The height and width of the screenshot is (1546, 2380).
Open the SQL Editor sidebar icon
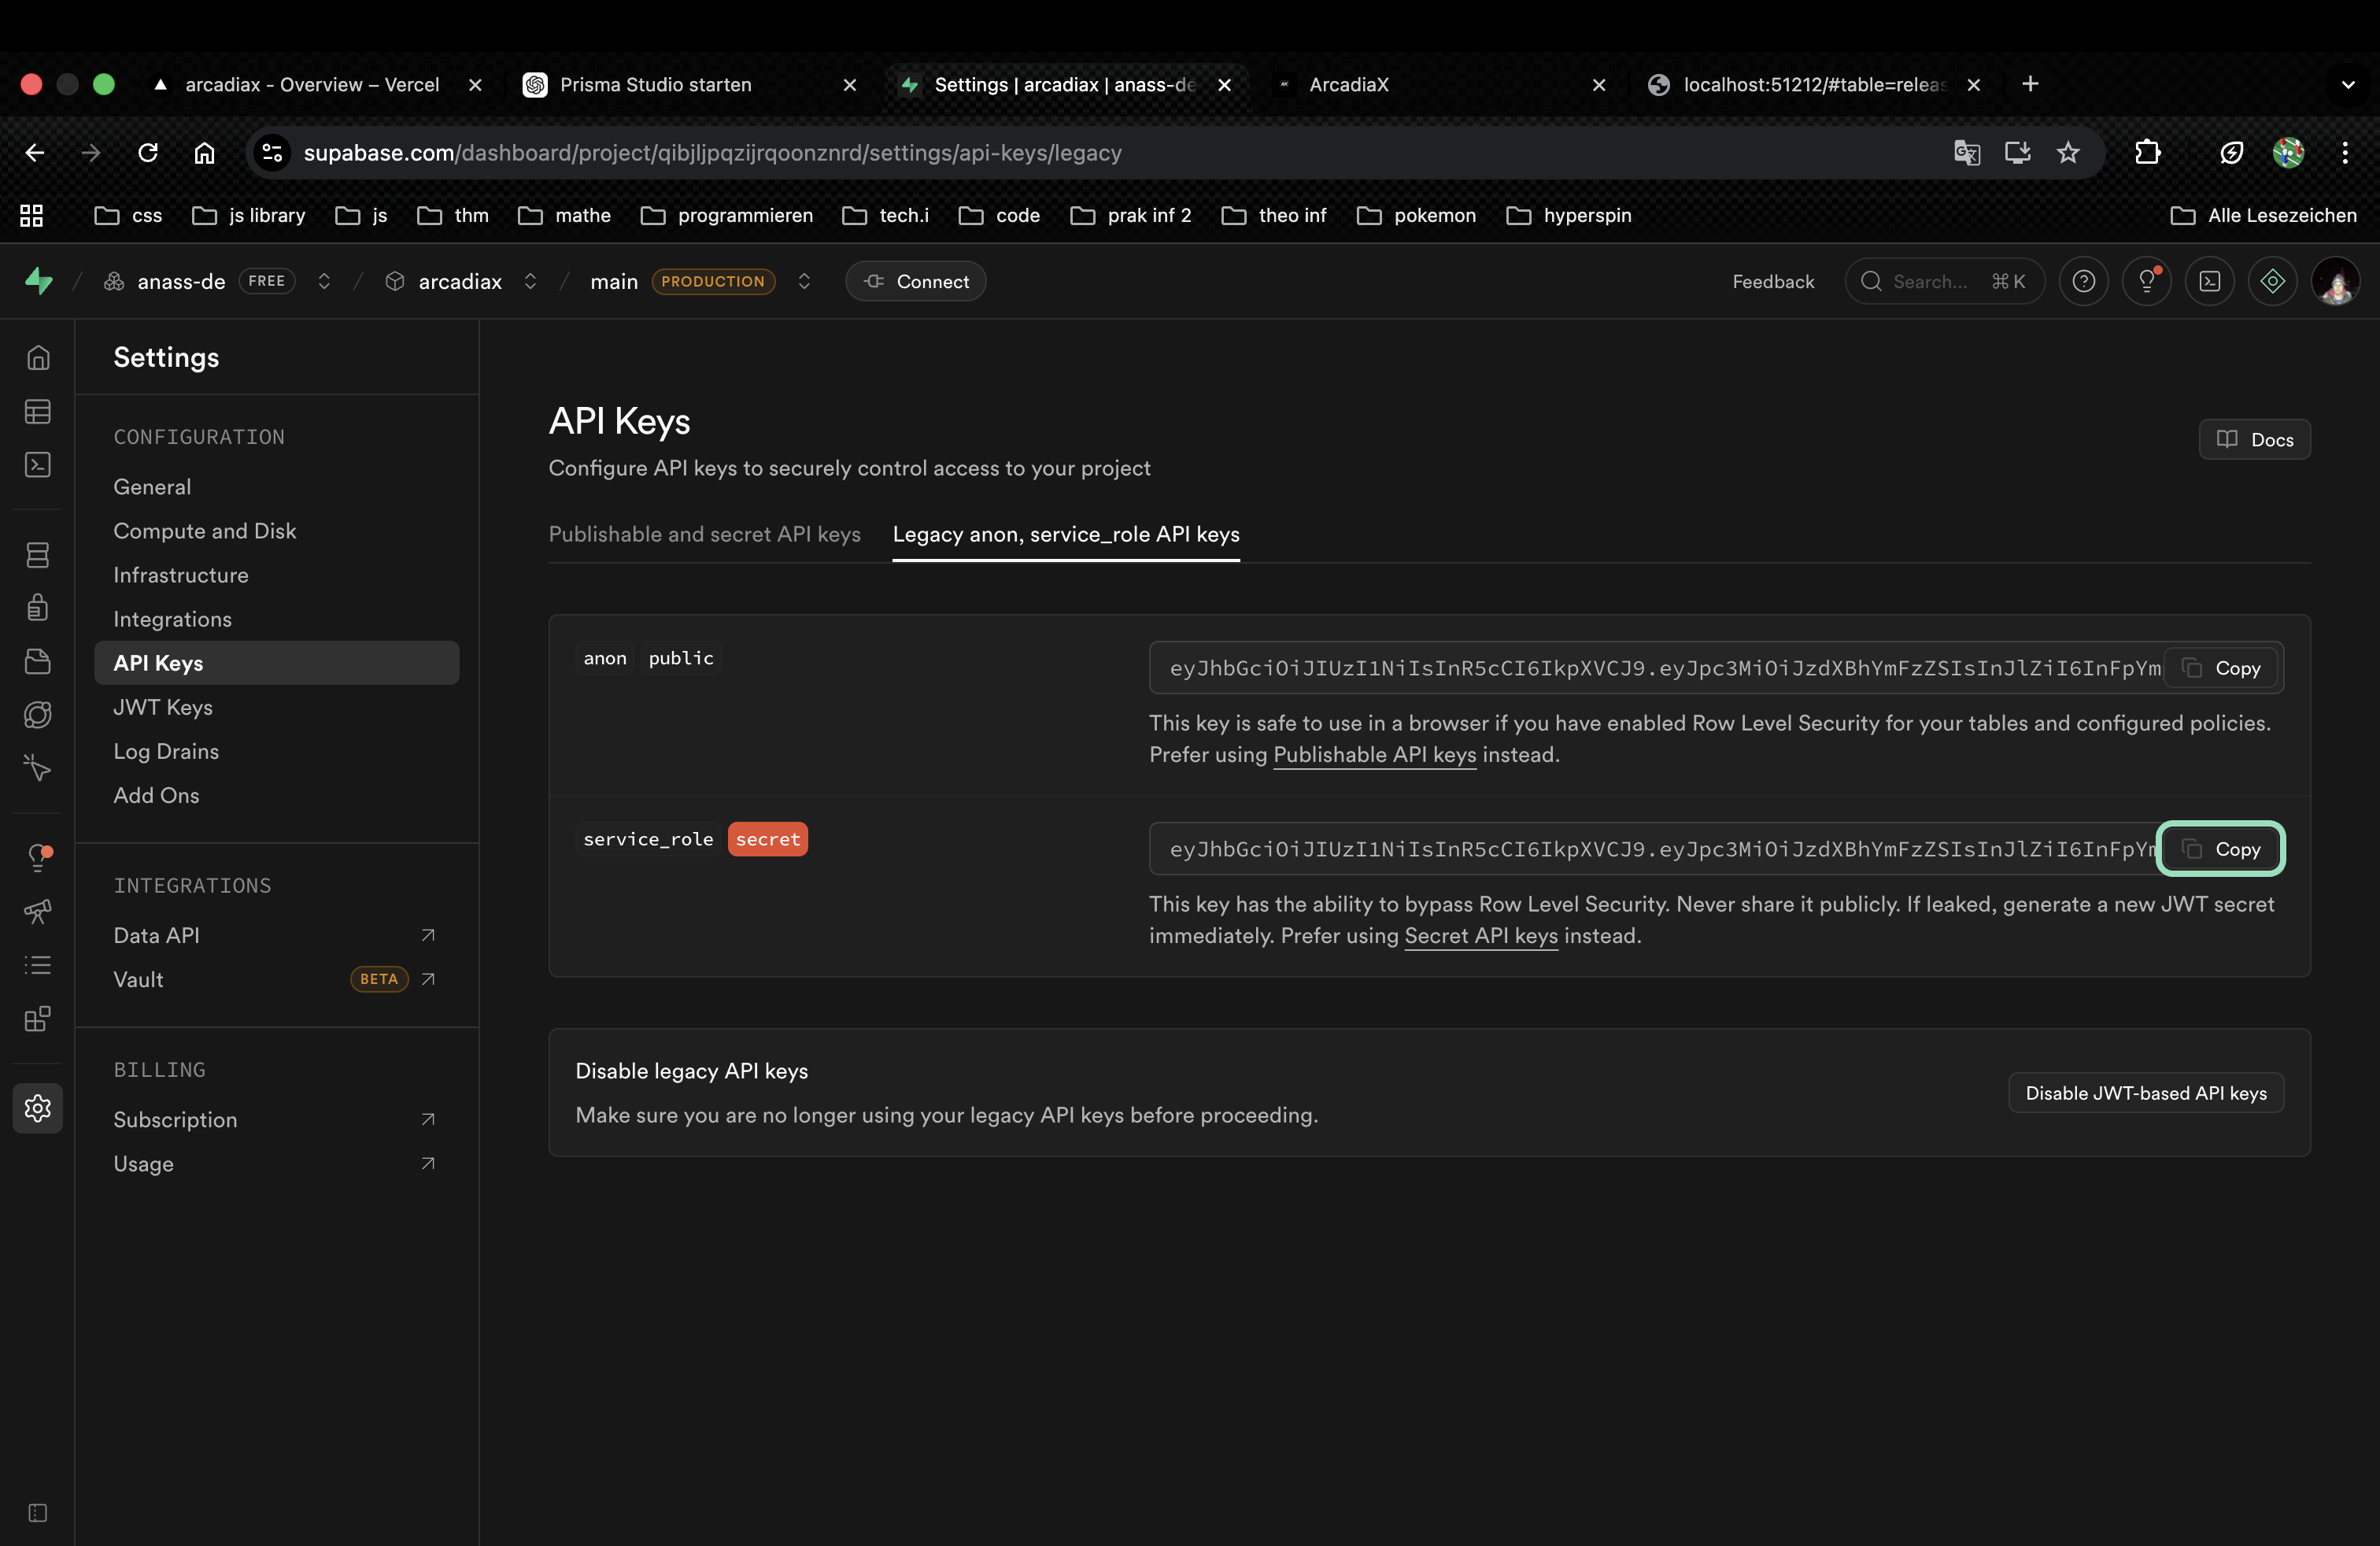38,465
